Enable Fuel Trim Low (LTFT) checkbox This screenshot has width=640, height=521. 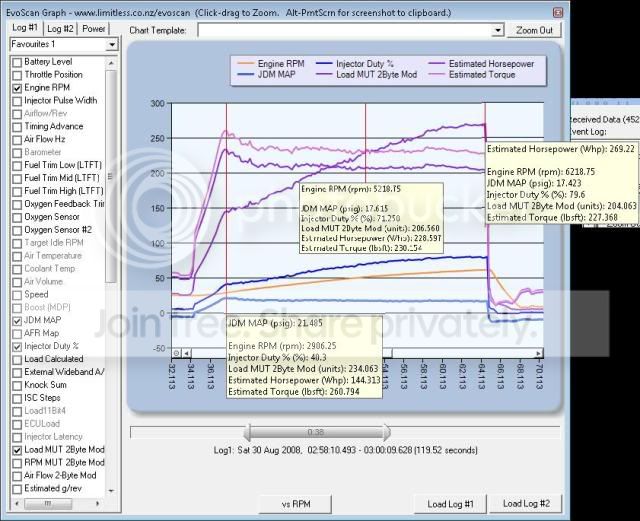tap(17, 166)
